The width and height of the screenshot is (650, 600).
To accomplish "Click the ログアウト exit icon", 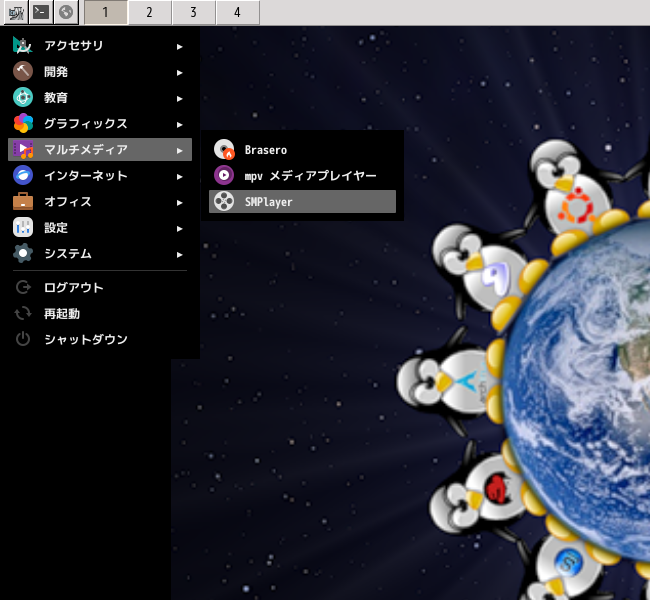I will (23, 287).
